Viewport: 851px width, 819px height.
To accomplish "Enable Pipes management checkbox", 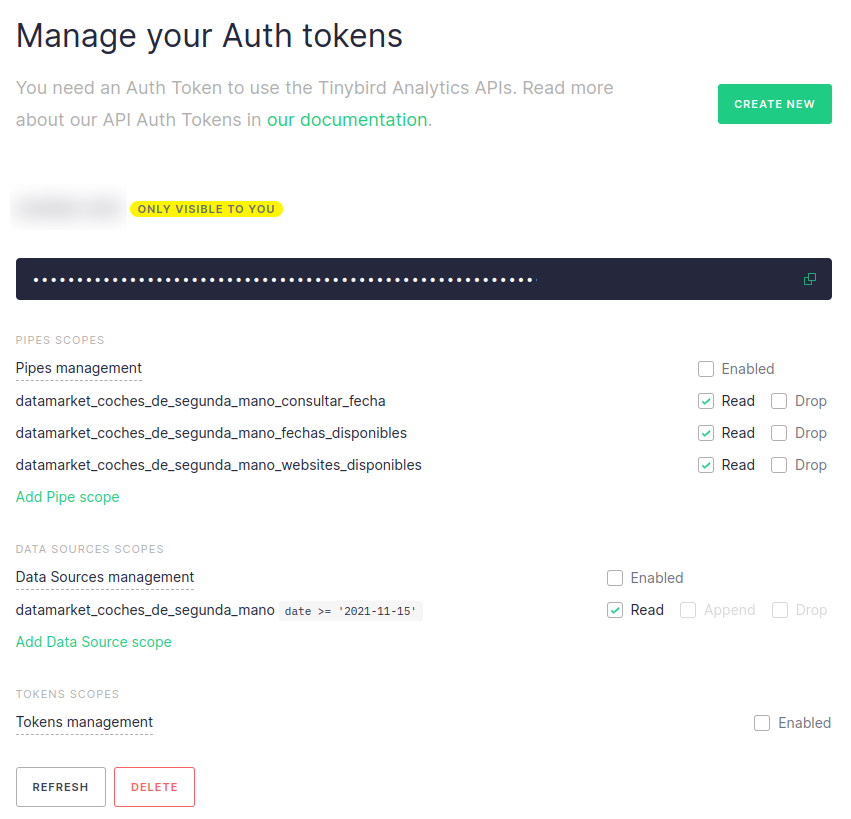I will (706, 369).
